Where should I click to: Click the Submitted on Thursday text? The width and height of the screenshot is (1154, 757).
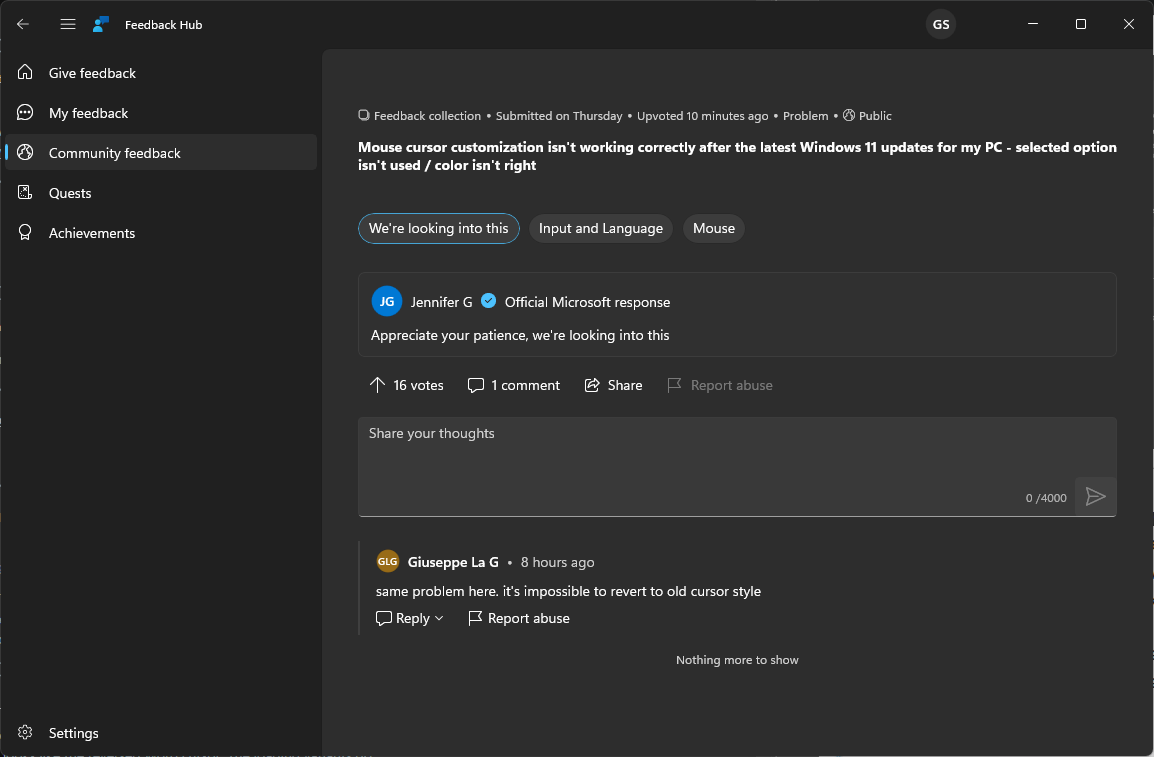pos(559,116)
